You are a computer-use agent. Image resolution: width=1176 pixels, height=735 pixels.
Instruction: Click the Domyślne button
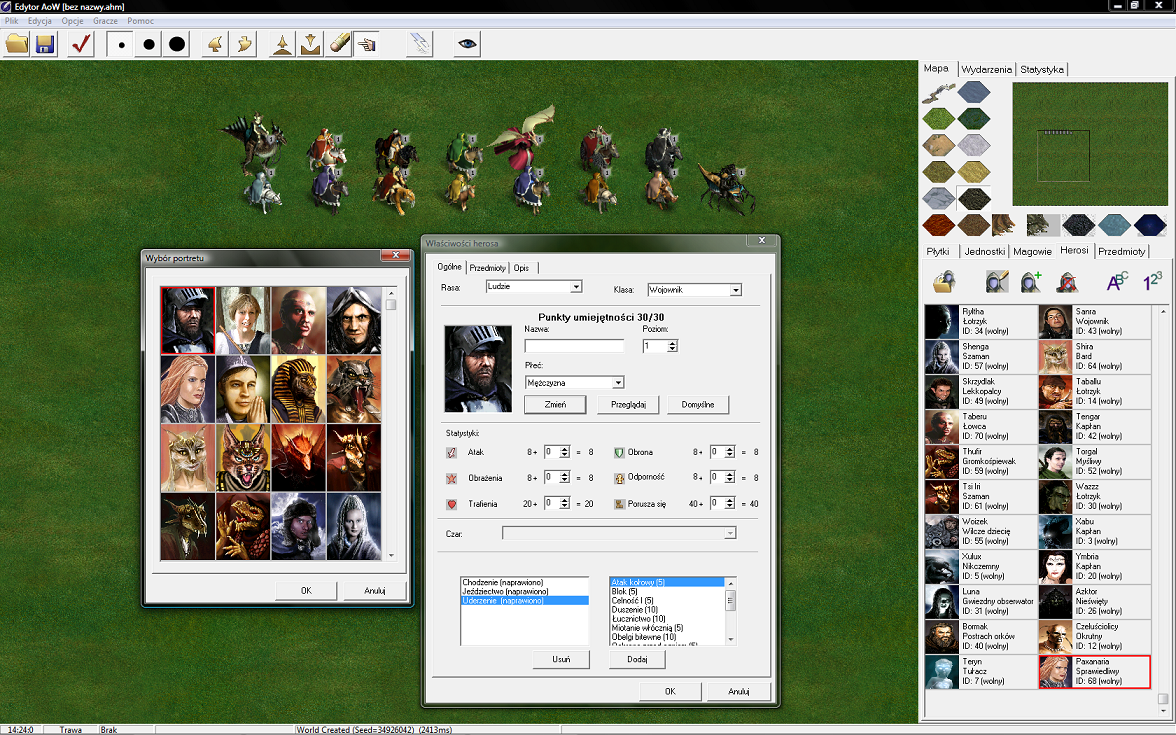pos(698,404)
